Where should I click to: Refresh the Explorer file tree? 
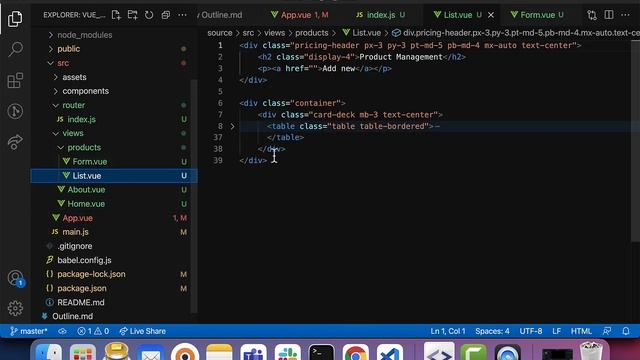pos(149,15)
